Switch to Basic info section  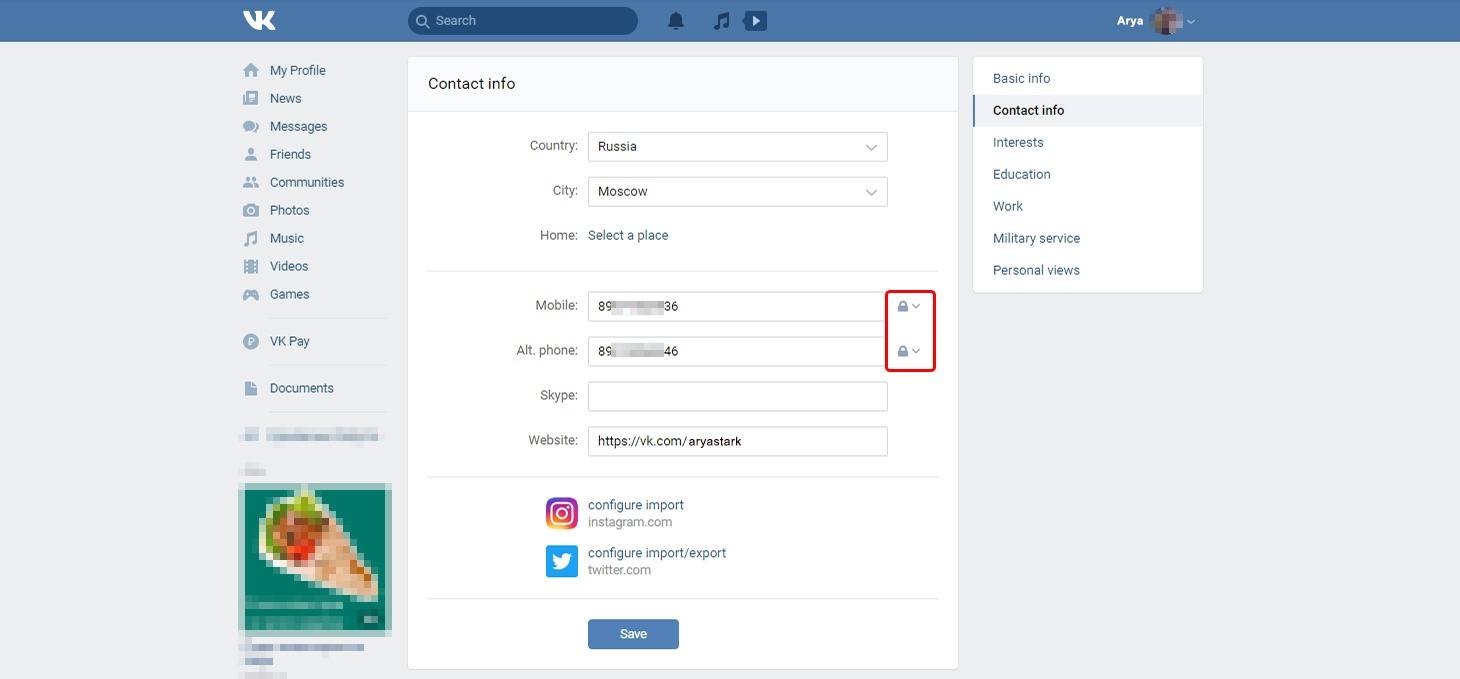pyautogui.click(x=1088, y=78)
